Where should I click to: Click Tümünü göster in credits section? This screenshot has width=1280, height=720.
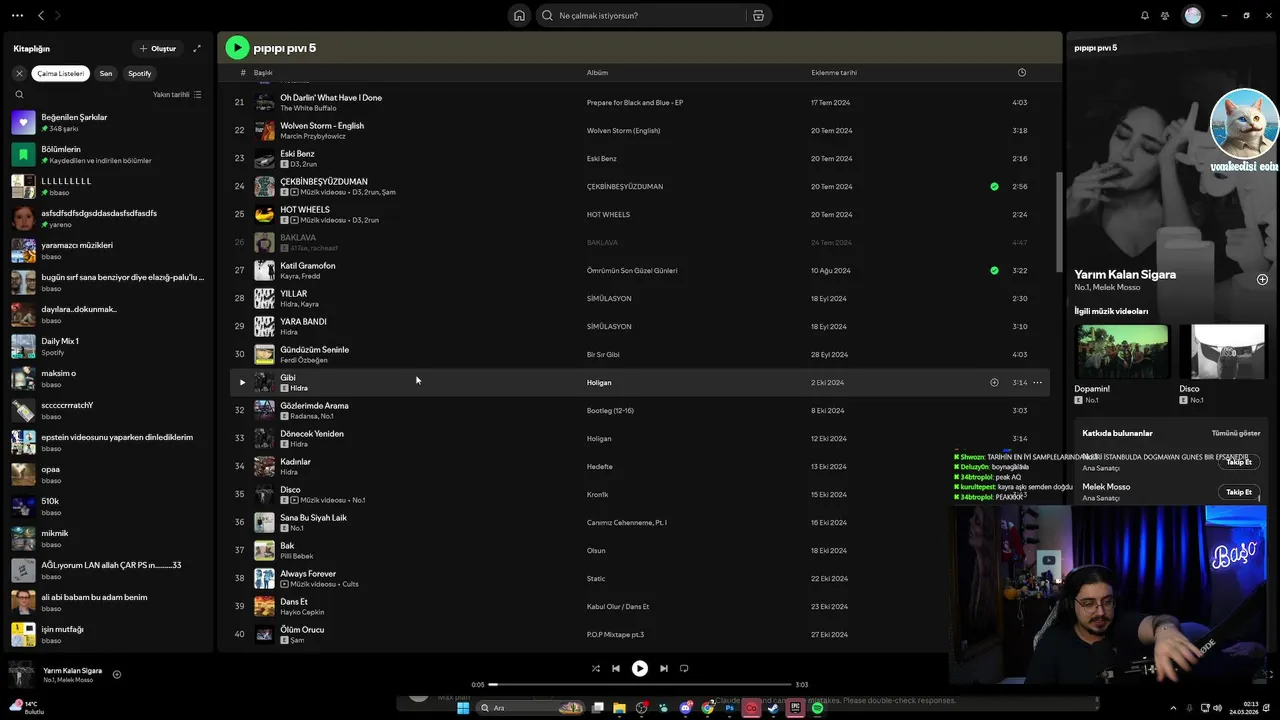pyautogui.click(x=1236, y=433)
